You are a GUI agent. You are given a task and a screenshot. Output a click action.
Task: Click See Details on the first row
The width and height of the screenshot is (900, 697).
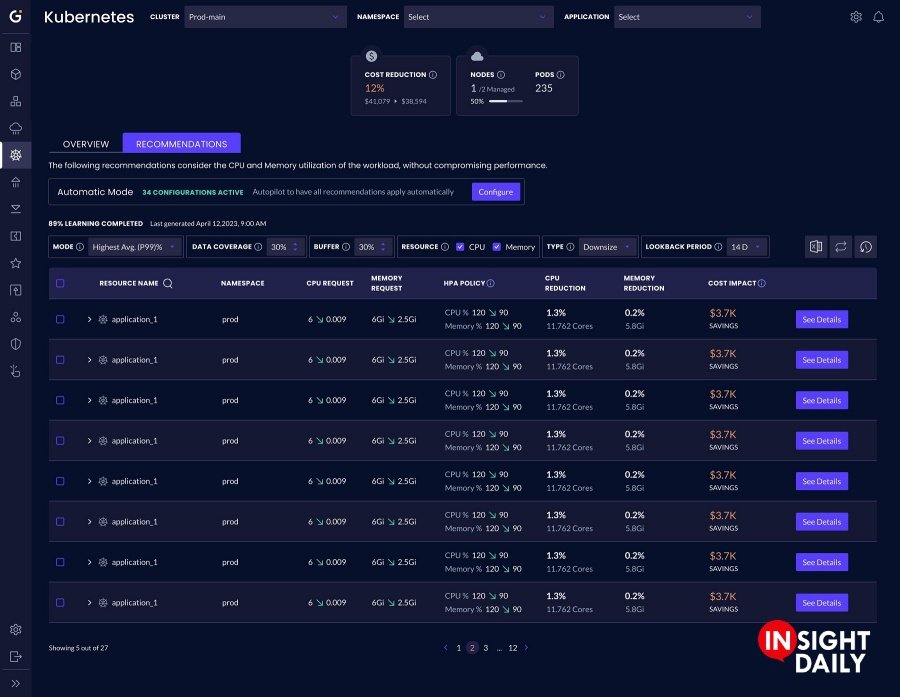821,320
